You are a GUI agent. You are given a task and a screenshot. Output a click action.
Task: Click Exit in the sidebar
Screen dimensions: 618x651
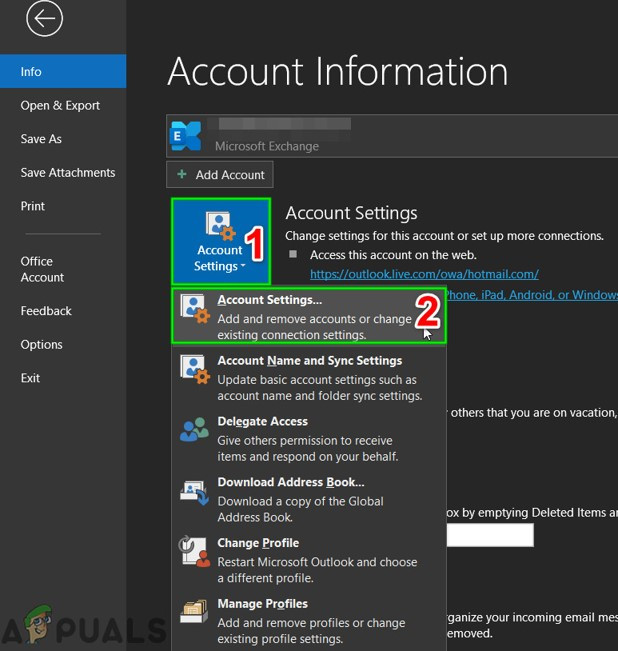[x=31, y=378]
